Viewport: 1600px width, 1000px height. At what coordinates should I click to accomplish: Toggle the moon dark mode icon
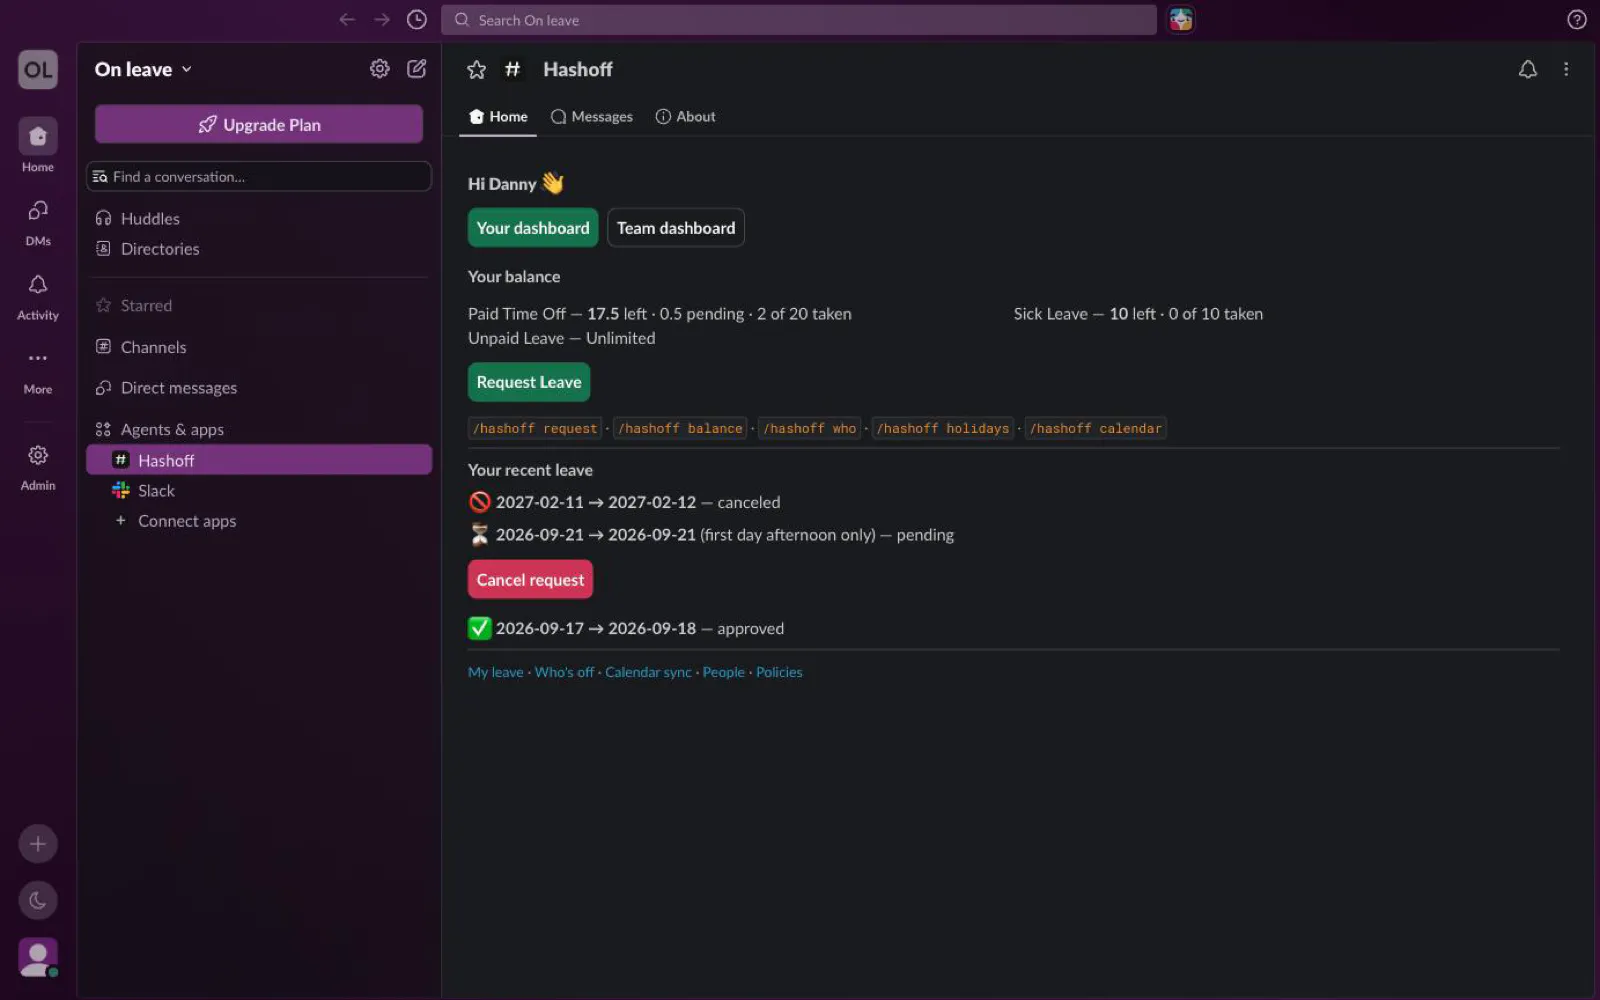coord(38,901)
